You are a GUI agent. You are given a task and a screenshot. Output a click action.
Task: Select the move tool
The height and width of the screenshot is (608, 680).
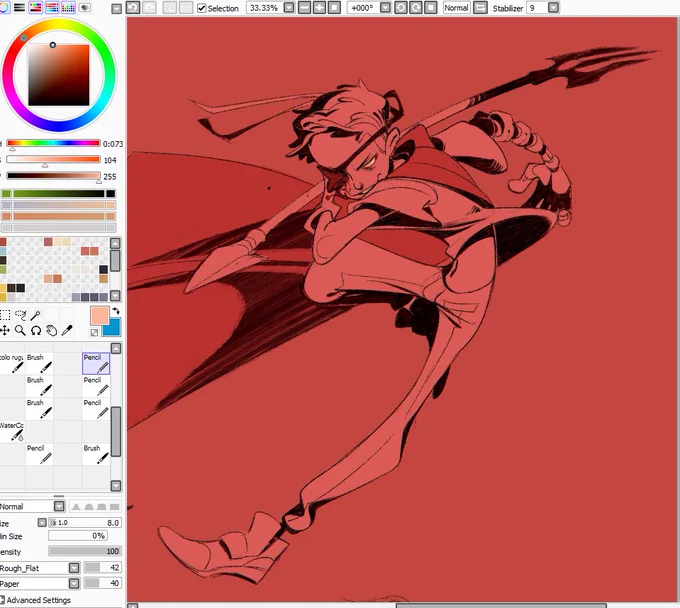click(5, 330)
